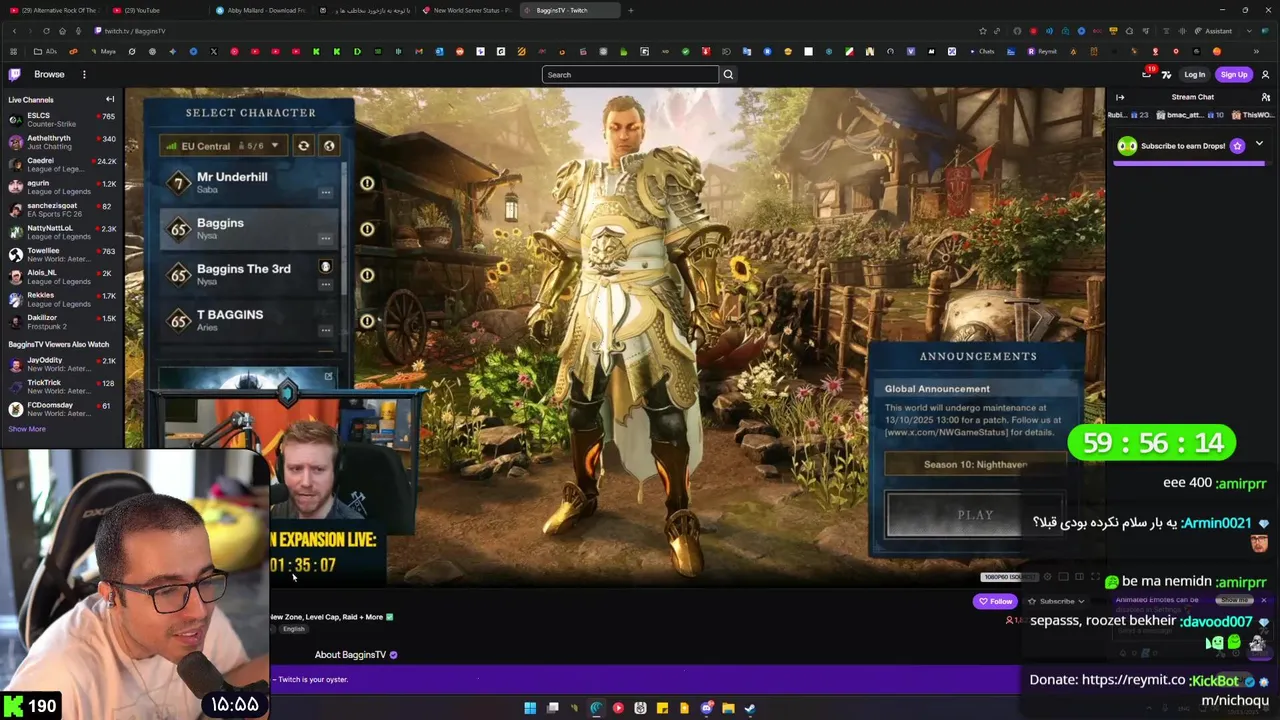Click info icon beside Mr Underhill row
The image size is (1280, 720).
coord(367,183)
